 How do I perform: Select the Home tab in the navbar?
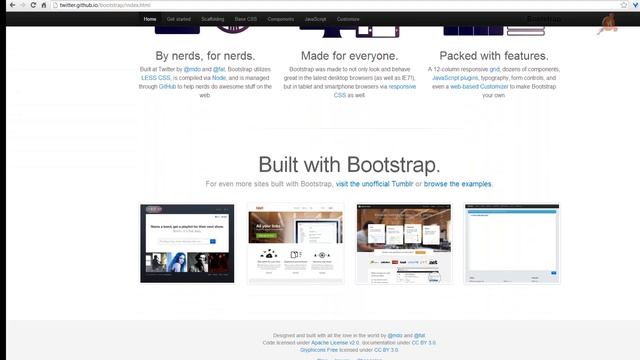point(150,19)
